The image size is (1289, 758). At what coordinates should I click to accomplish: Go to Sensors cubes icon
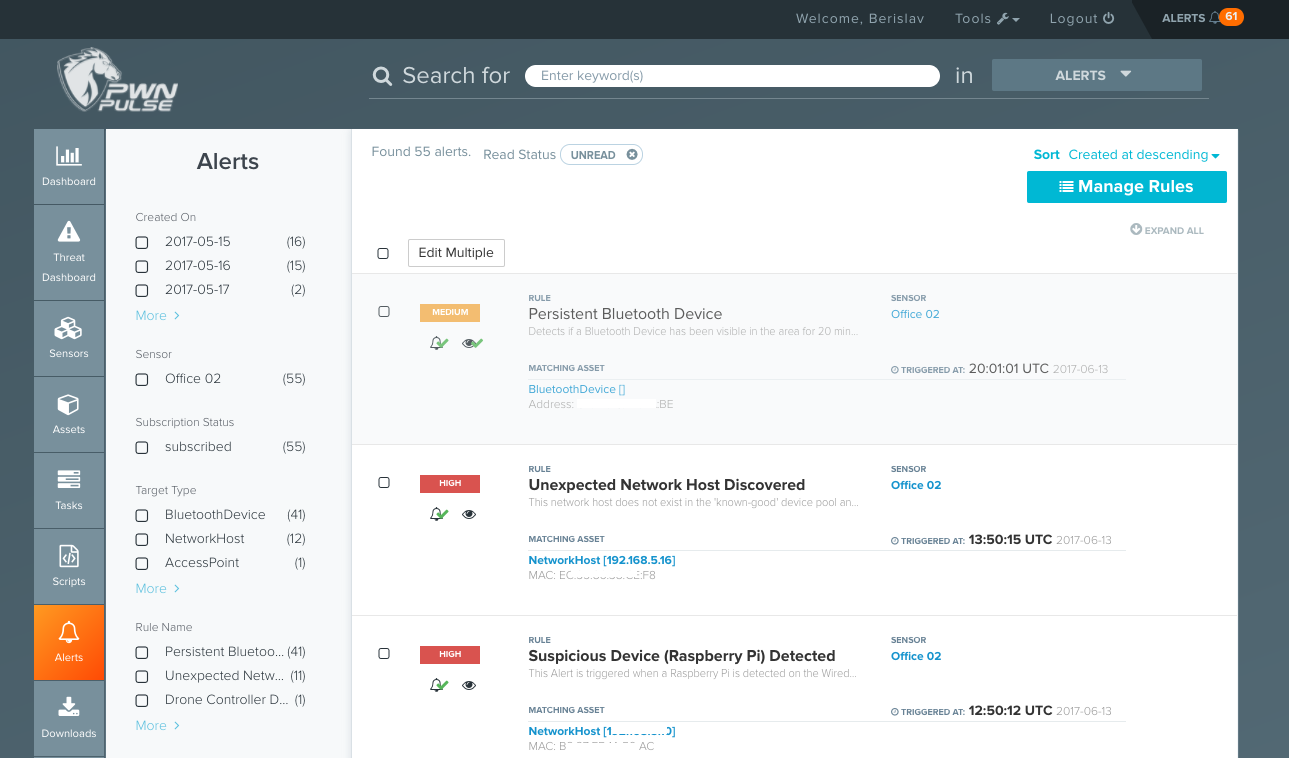point(68,328)
